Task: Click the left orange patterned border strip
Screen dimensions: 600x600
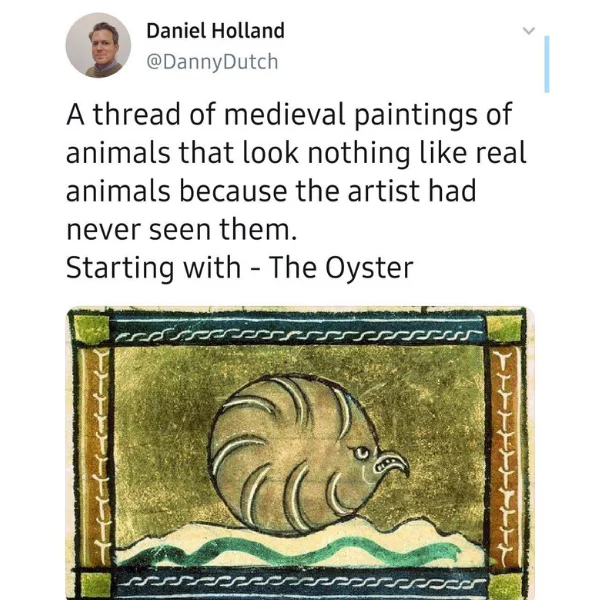Action: point(94,457)
